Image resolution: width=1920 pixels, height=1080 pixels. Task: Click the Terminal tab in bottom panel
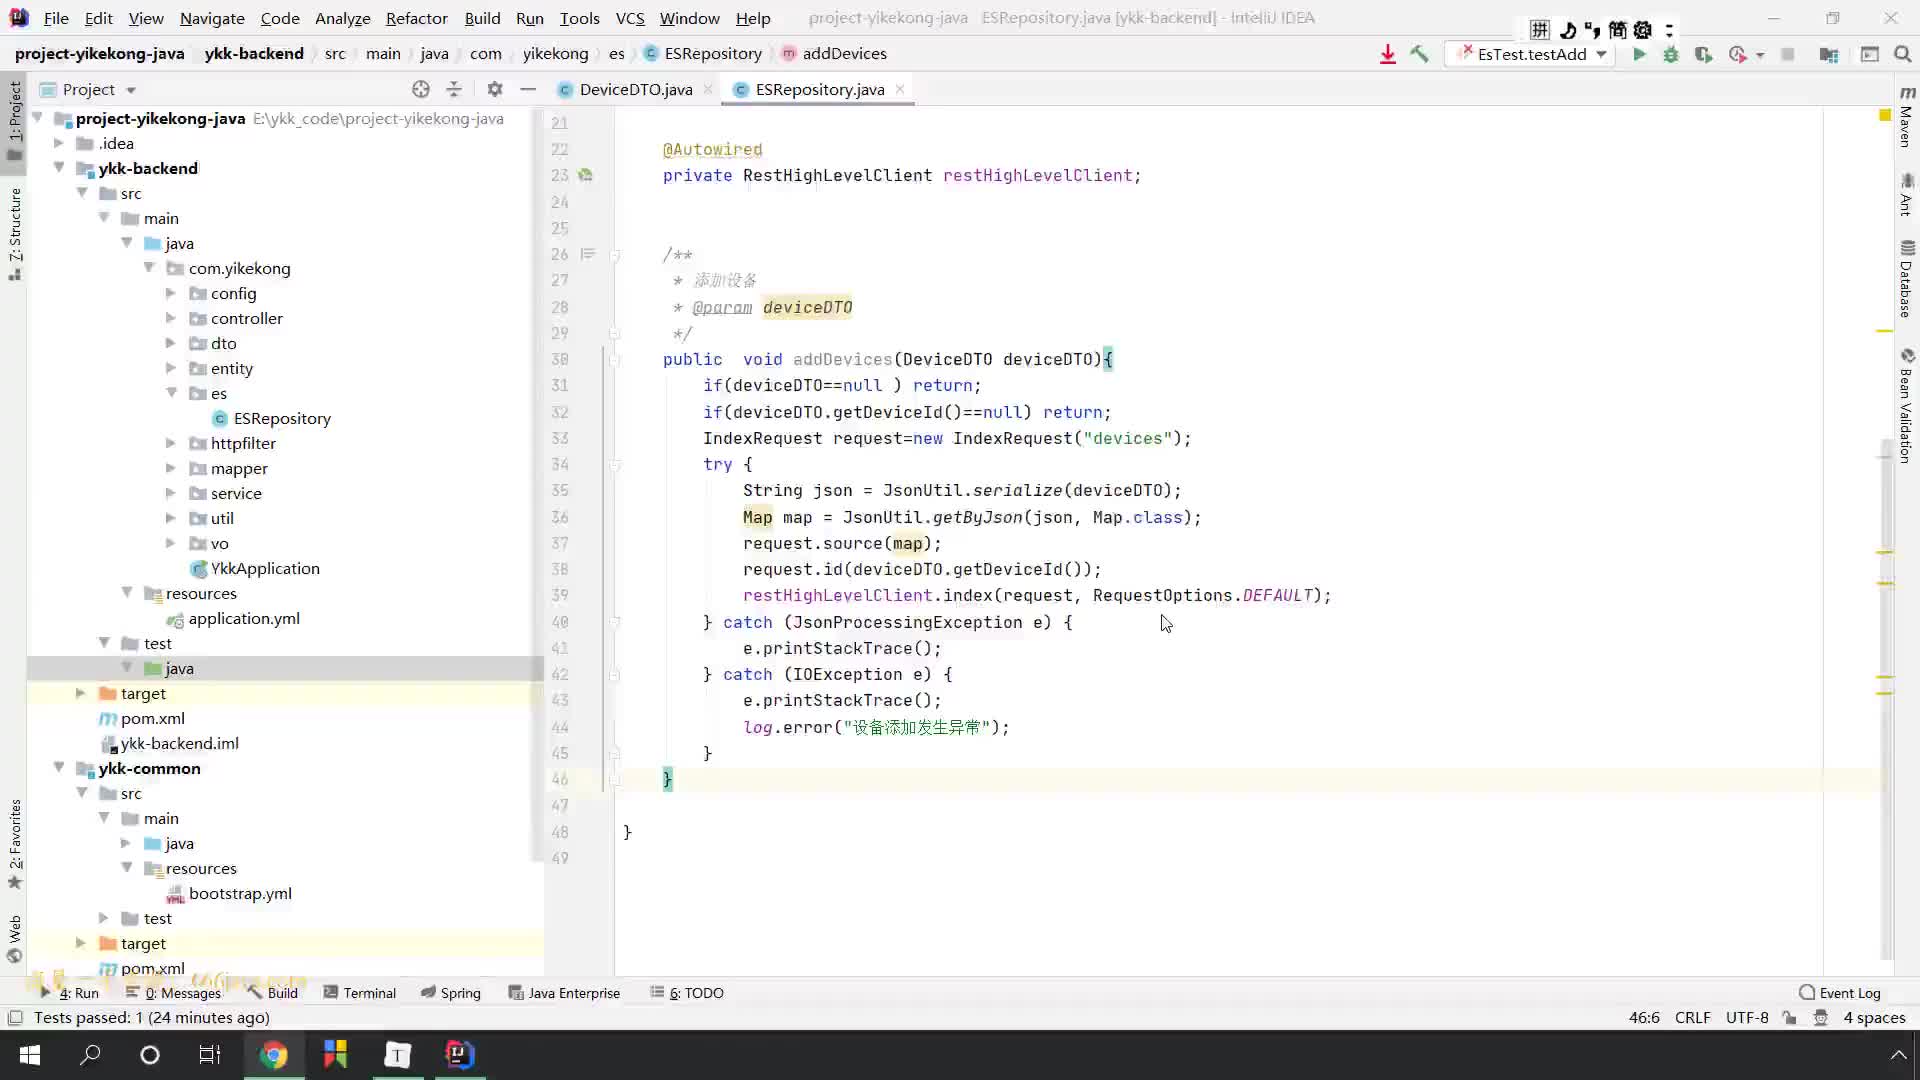[369, 993]
